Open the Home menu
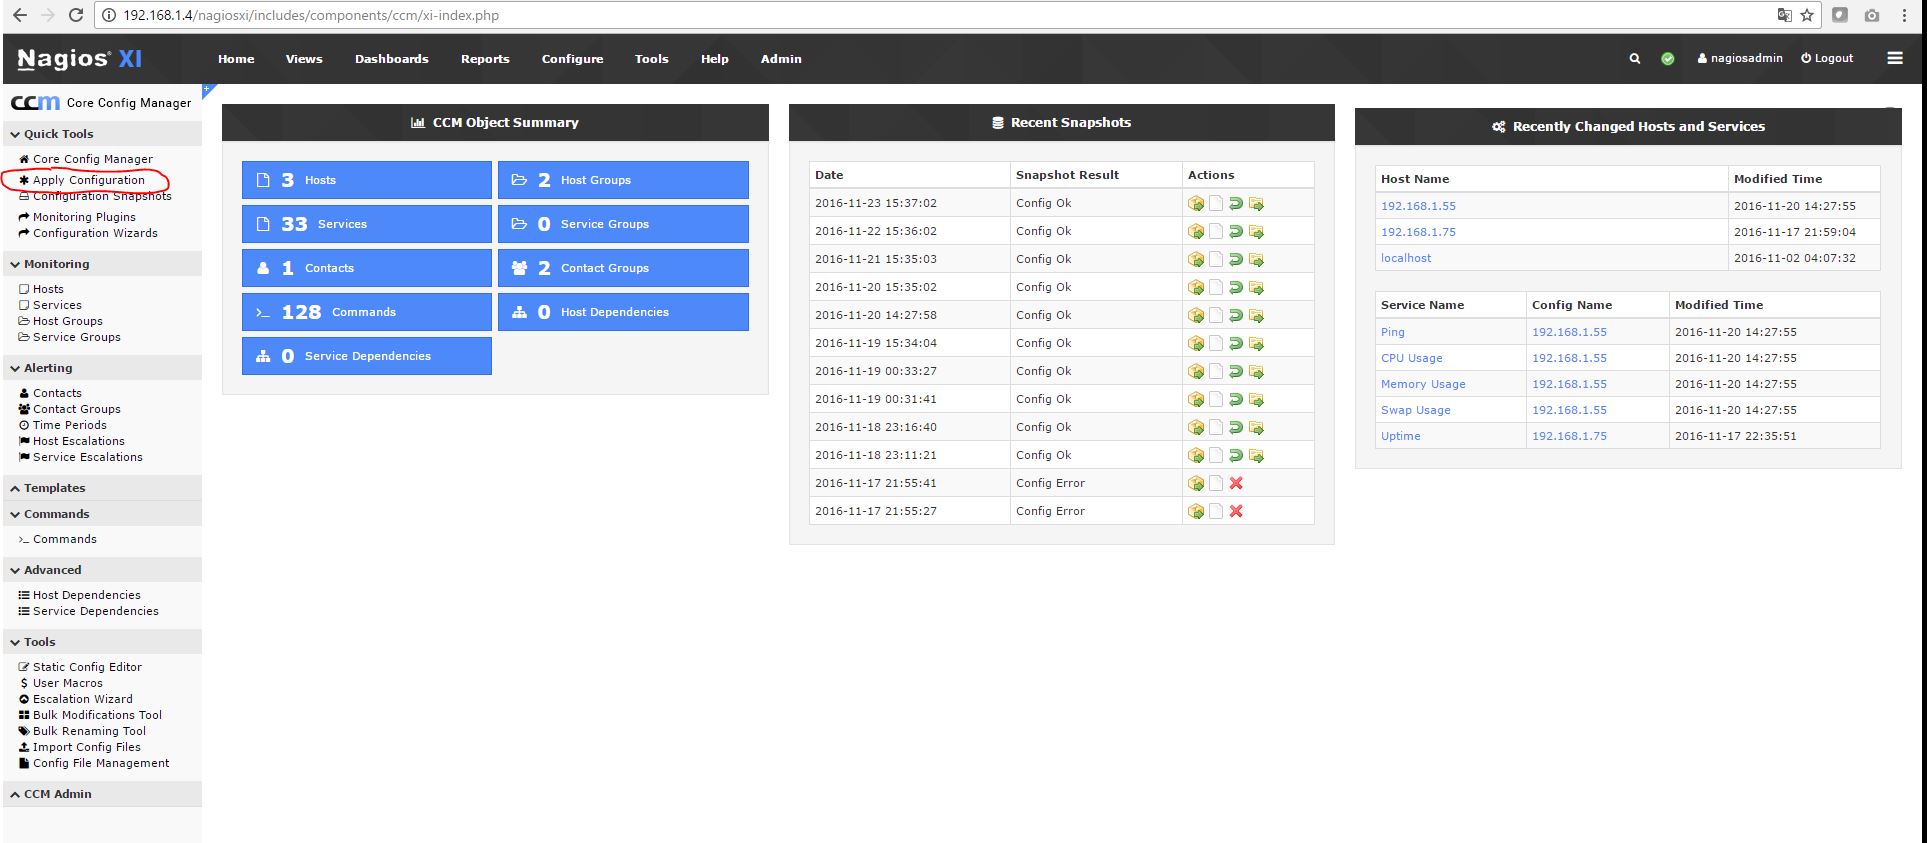The height and width of the screenshot is (843, 1927). [x=236, y=59]
